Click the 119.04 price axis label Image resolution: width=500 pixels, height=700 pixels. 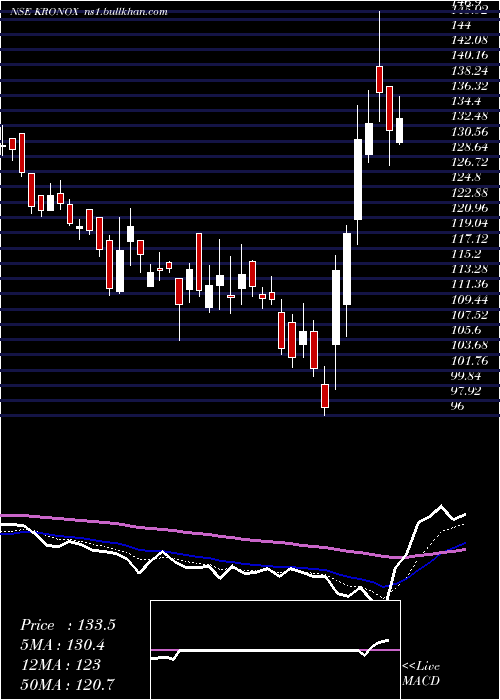470,223
